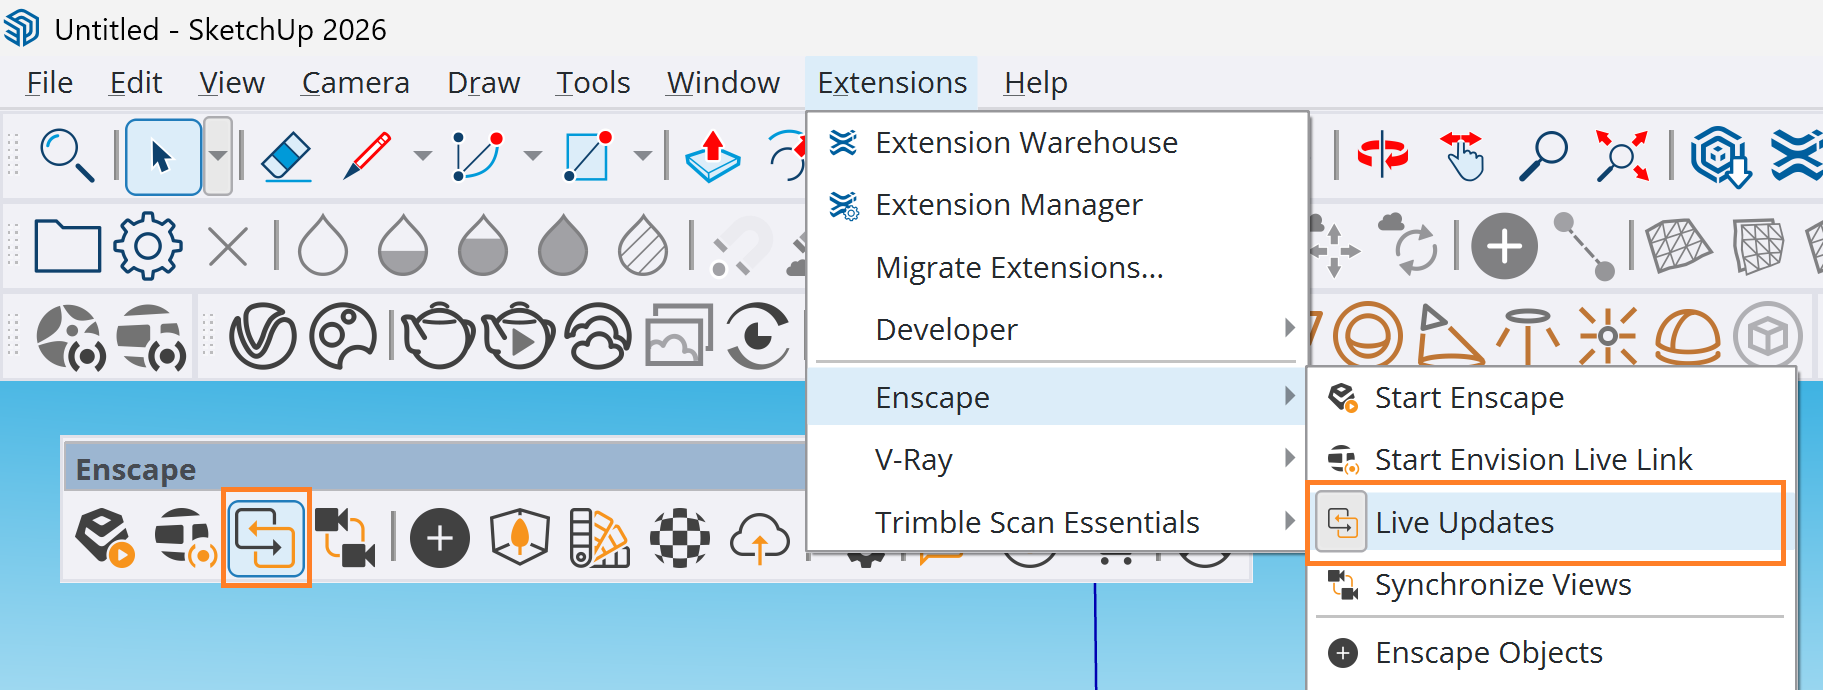This screenshot has width=1823, height=690.
Task: Select the Pan hand tool
Action: [x=1462, y=156]
